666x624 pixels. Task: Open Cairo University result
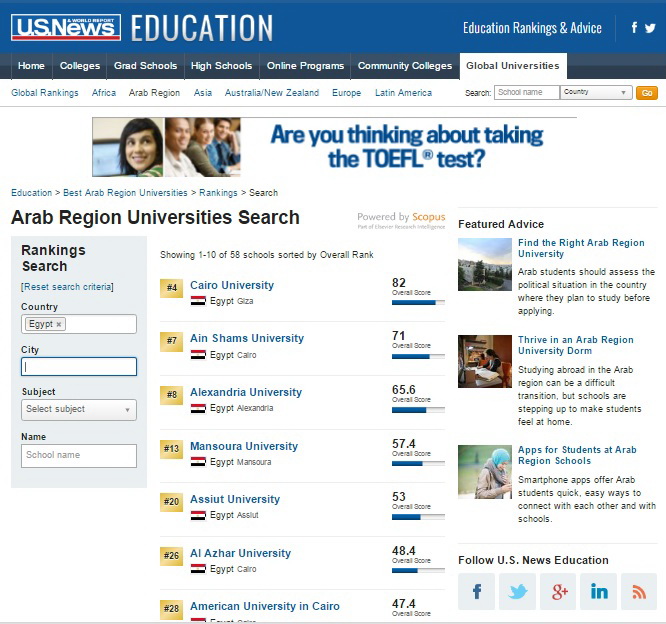[x=232, y=285]
